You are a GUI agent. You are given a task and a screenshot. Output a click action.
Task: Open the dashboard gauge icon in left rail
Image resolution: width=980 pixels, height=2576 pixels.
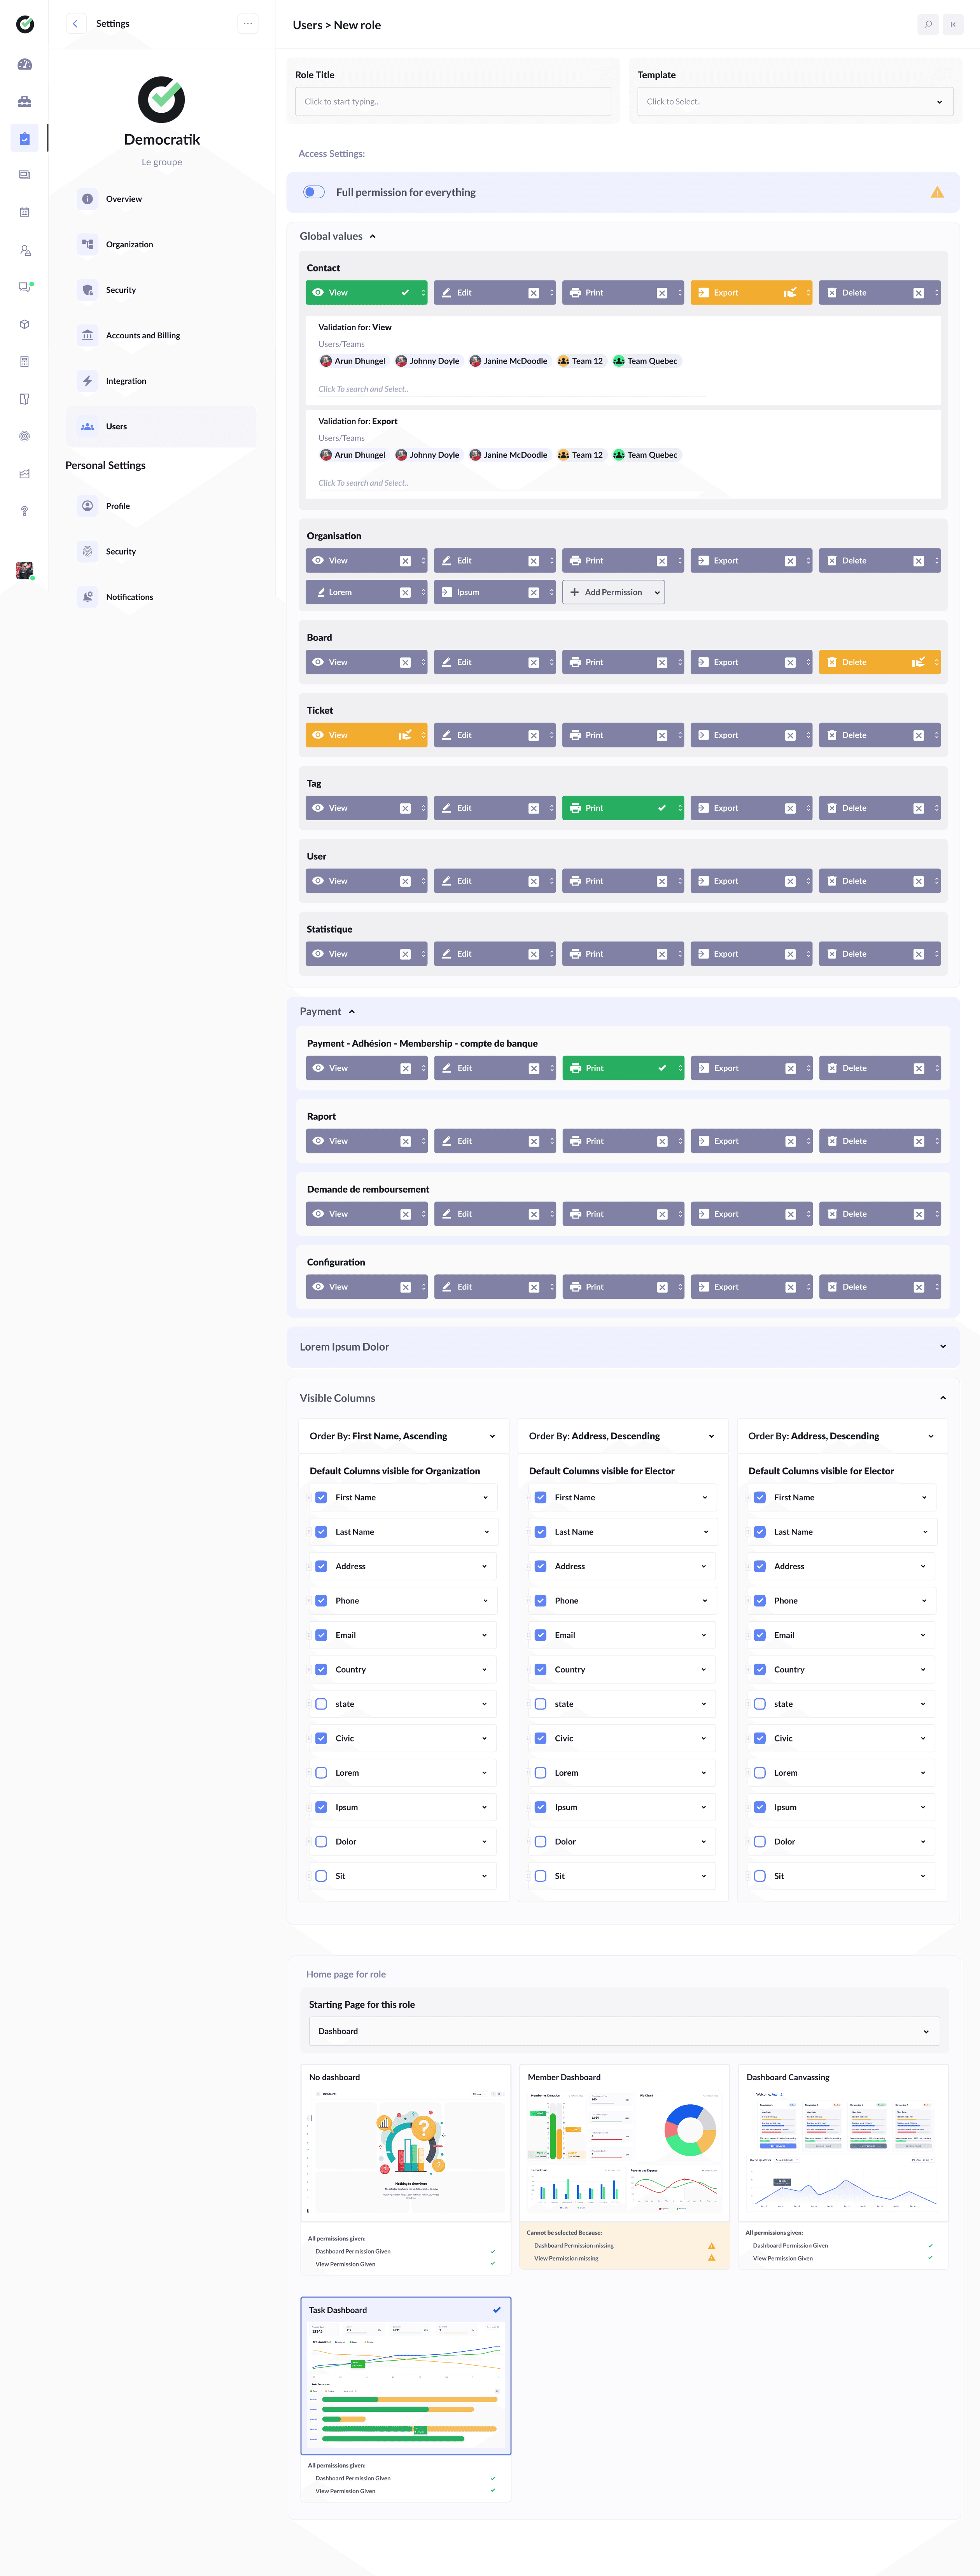pyautogui.click(x=25, y=64)
